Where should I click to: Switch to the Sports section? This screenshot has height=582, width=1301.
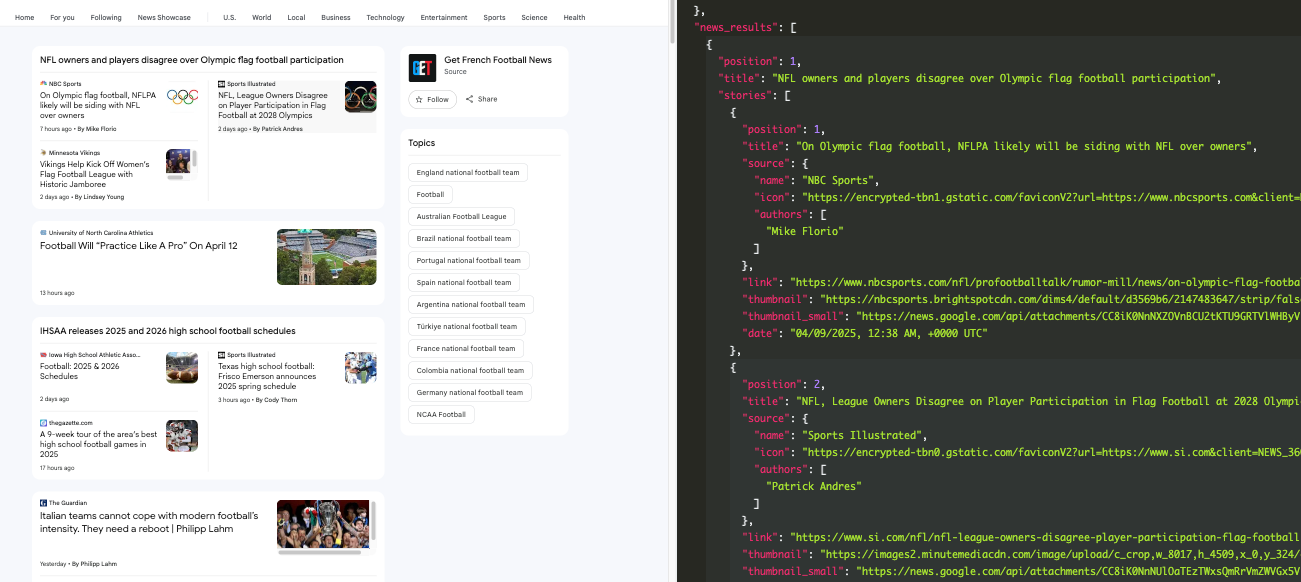tap(494, 17)
